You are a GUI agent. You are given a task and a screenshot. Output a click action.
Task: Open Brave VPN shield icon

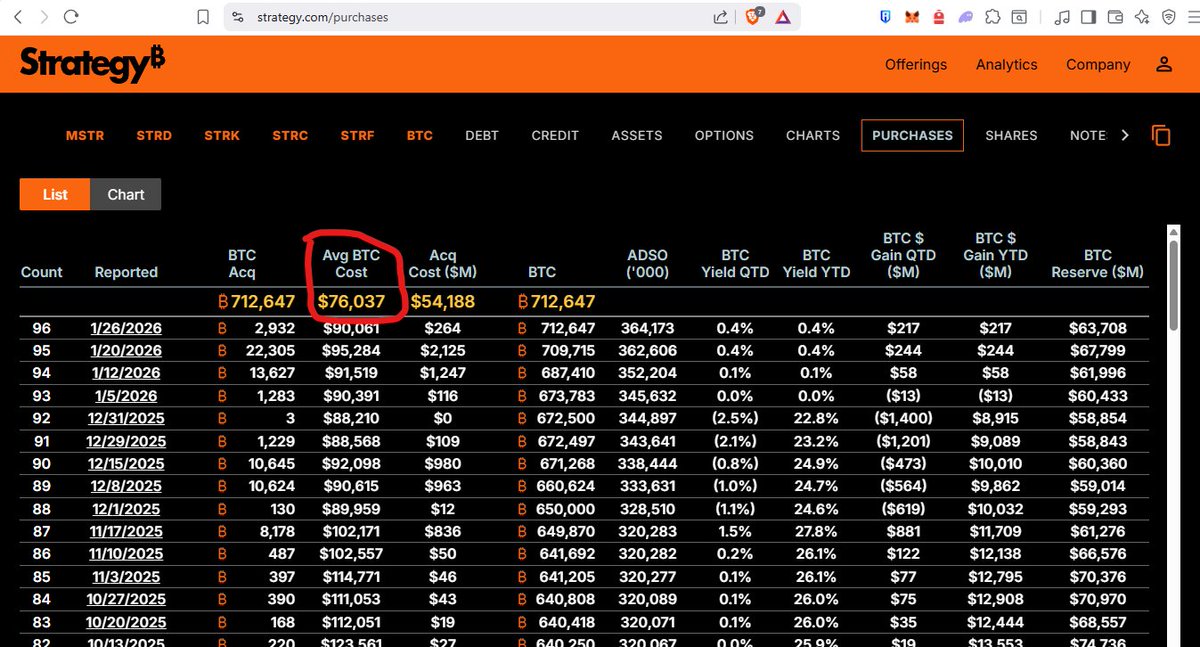click(1168, 17)
